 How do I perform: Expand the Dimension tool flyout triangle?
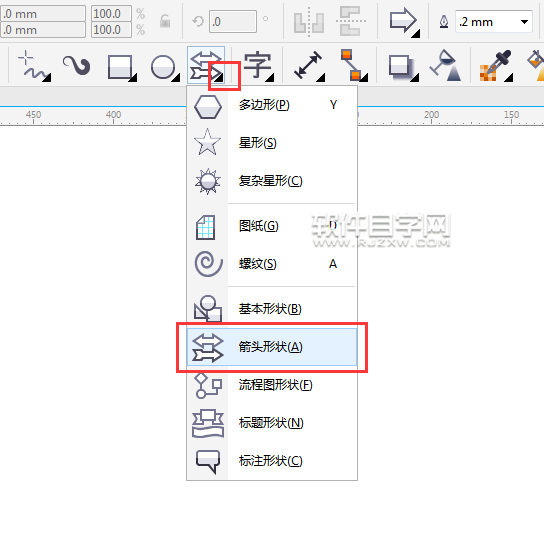pyautogui.click(x=321, y=78)
